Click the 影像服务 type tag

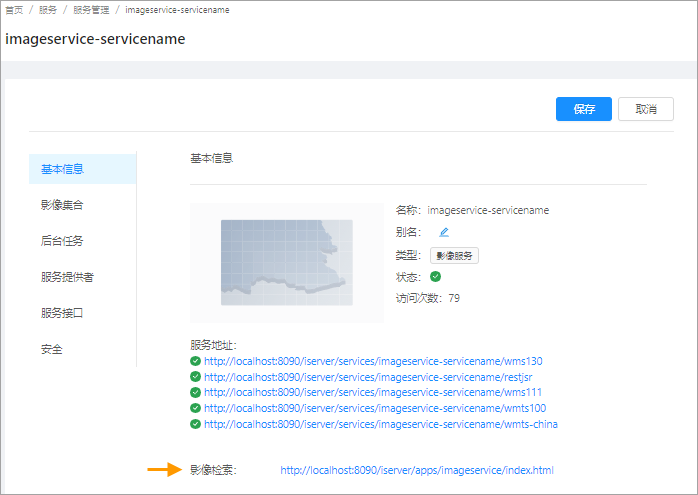(x=454, y=255)
